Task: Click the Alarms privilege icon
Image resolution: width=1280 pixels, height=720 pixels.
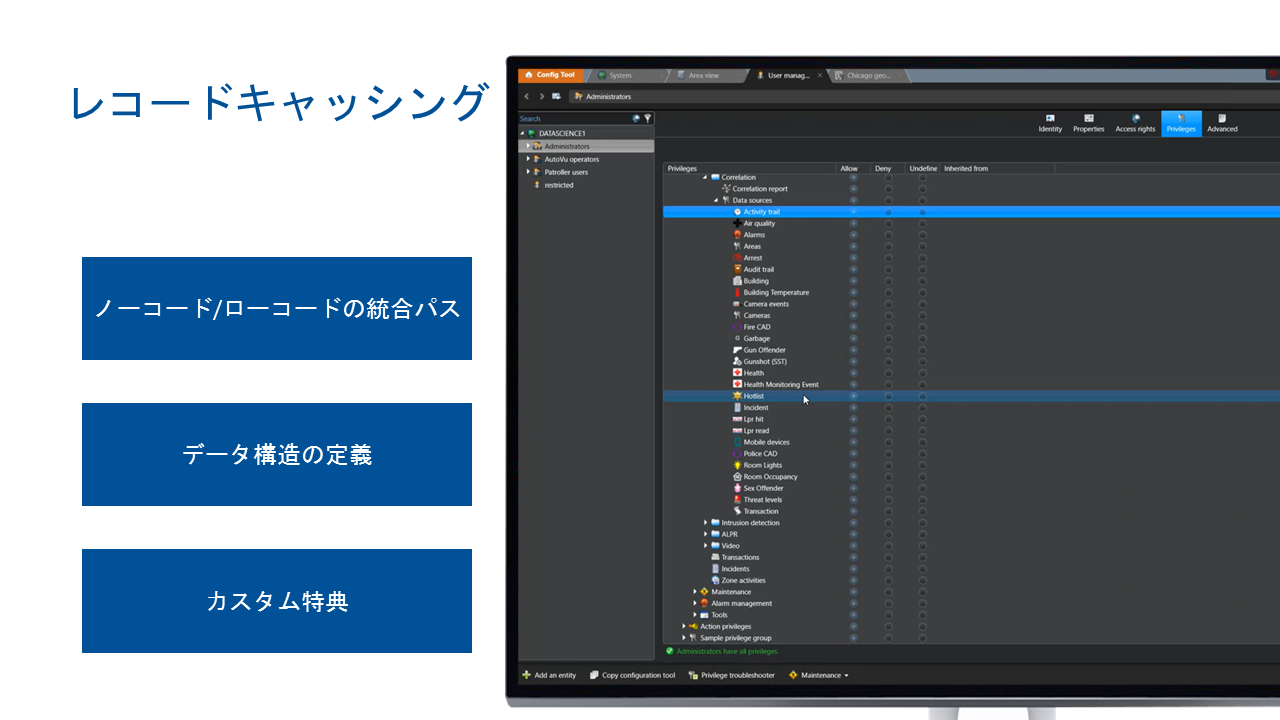Action: [737, 235]
